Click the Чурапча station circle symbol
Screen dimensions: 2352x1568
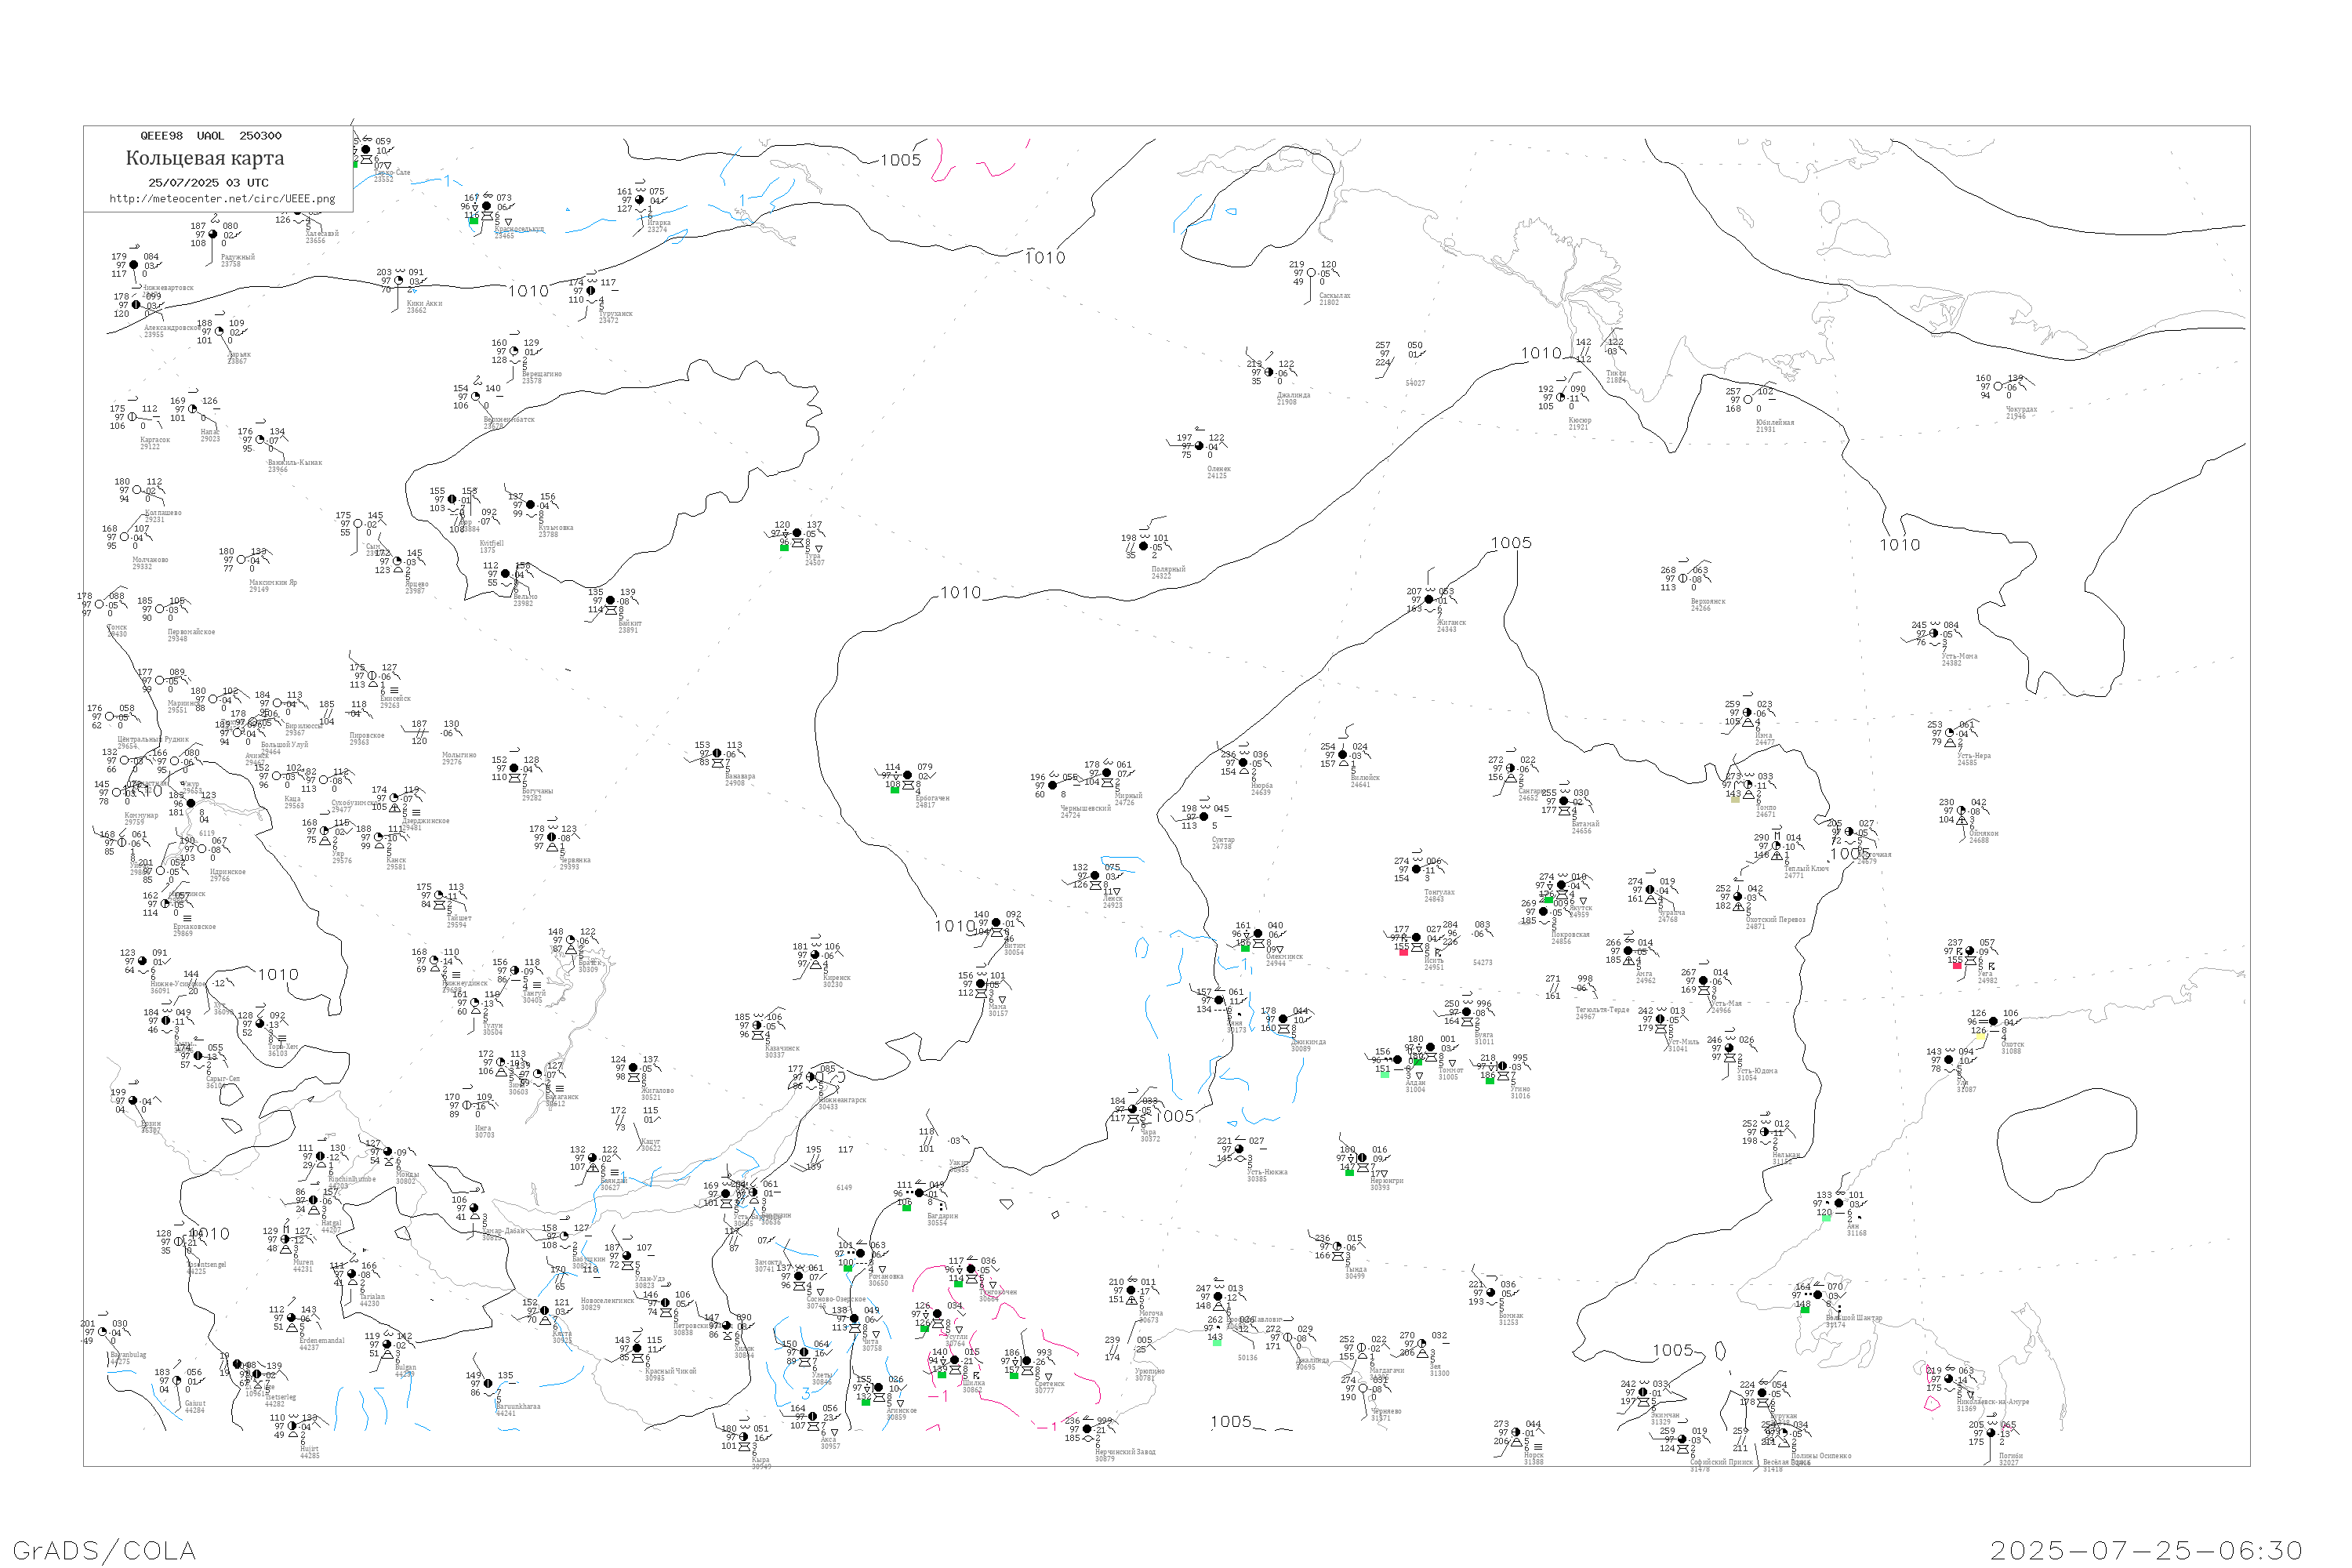point(1650,890)
